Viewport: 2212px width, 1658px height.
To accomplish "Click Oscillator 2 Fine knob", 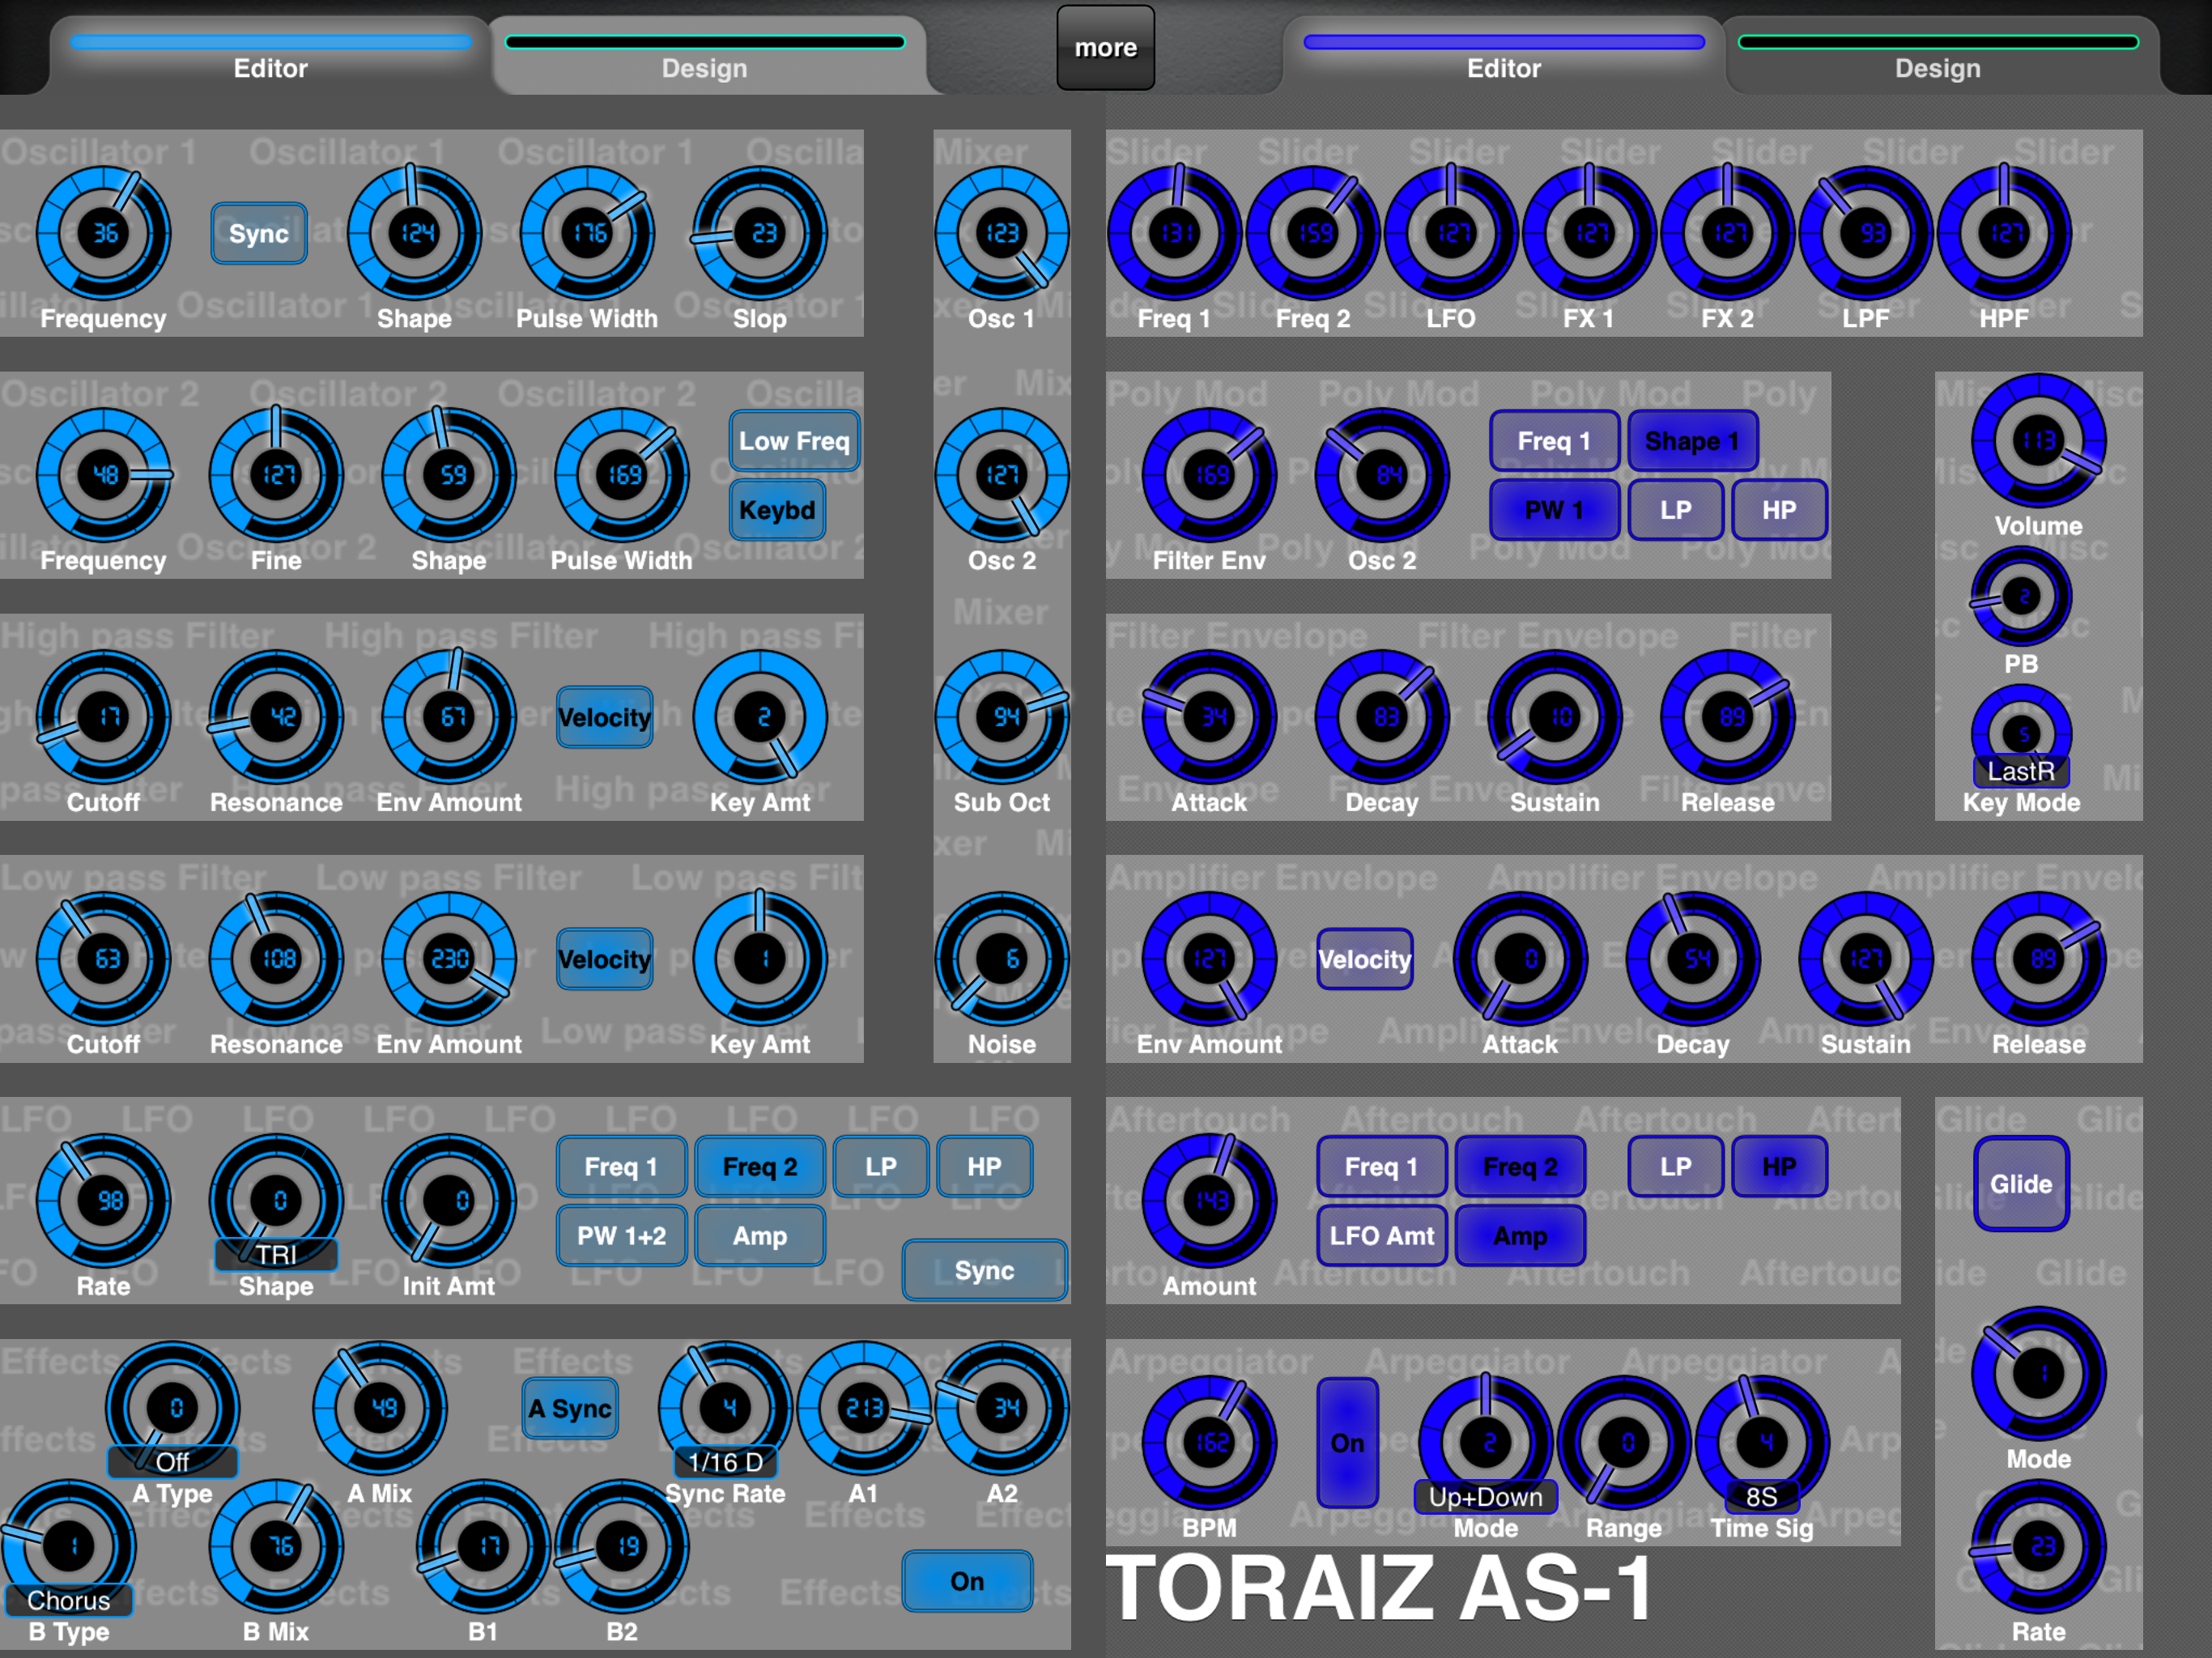I will [276, 475].
